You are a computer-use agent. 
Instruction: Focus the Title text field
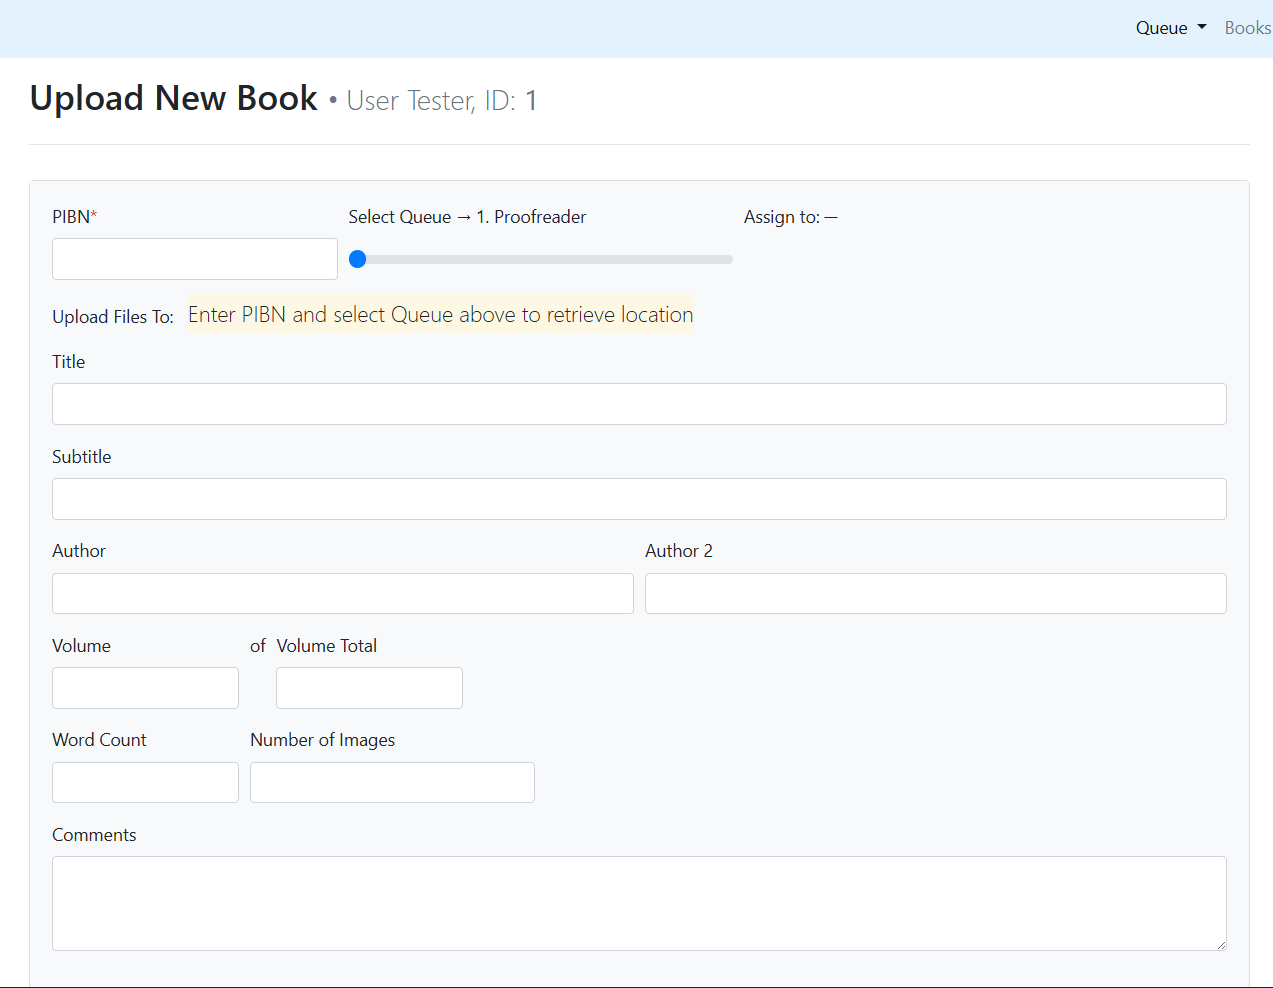(x=639, y=404)
